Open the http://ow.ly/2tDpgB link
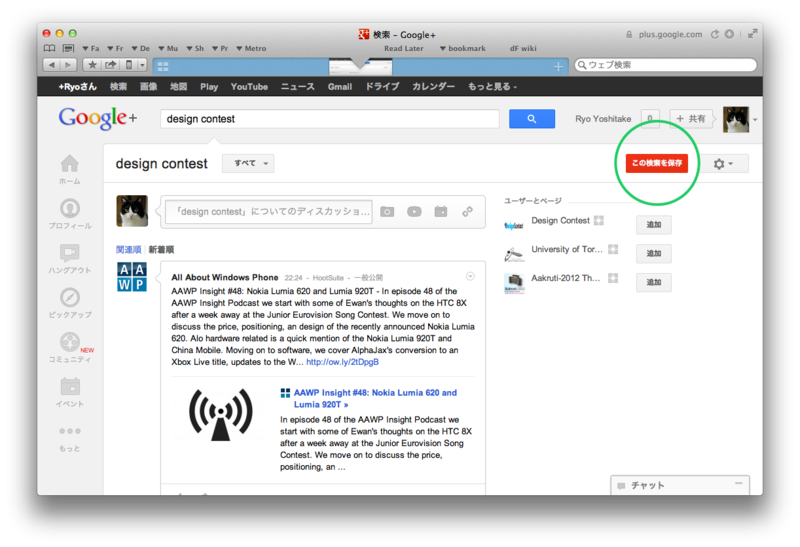 [342, 362]
